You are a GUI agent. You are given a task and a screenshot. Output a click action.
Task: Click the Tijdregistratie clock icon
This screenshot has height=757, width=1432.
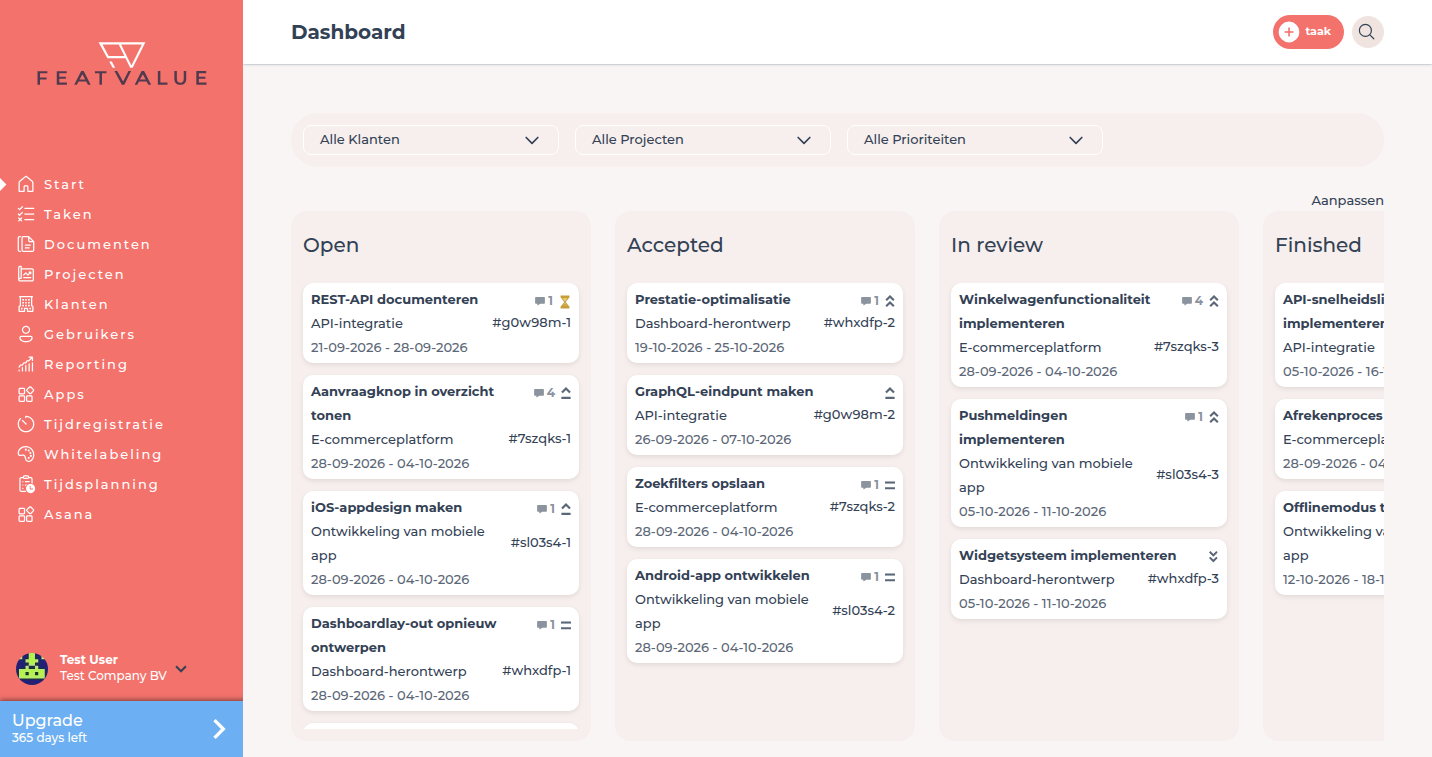tap(26, 424)
